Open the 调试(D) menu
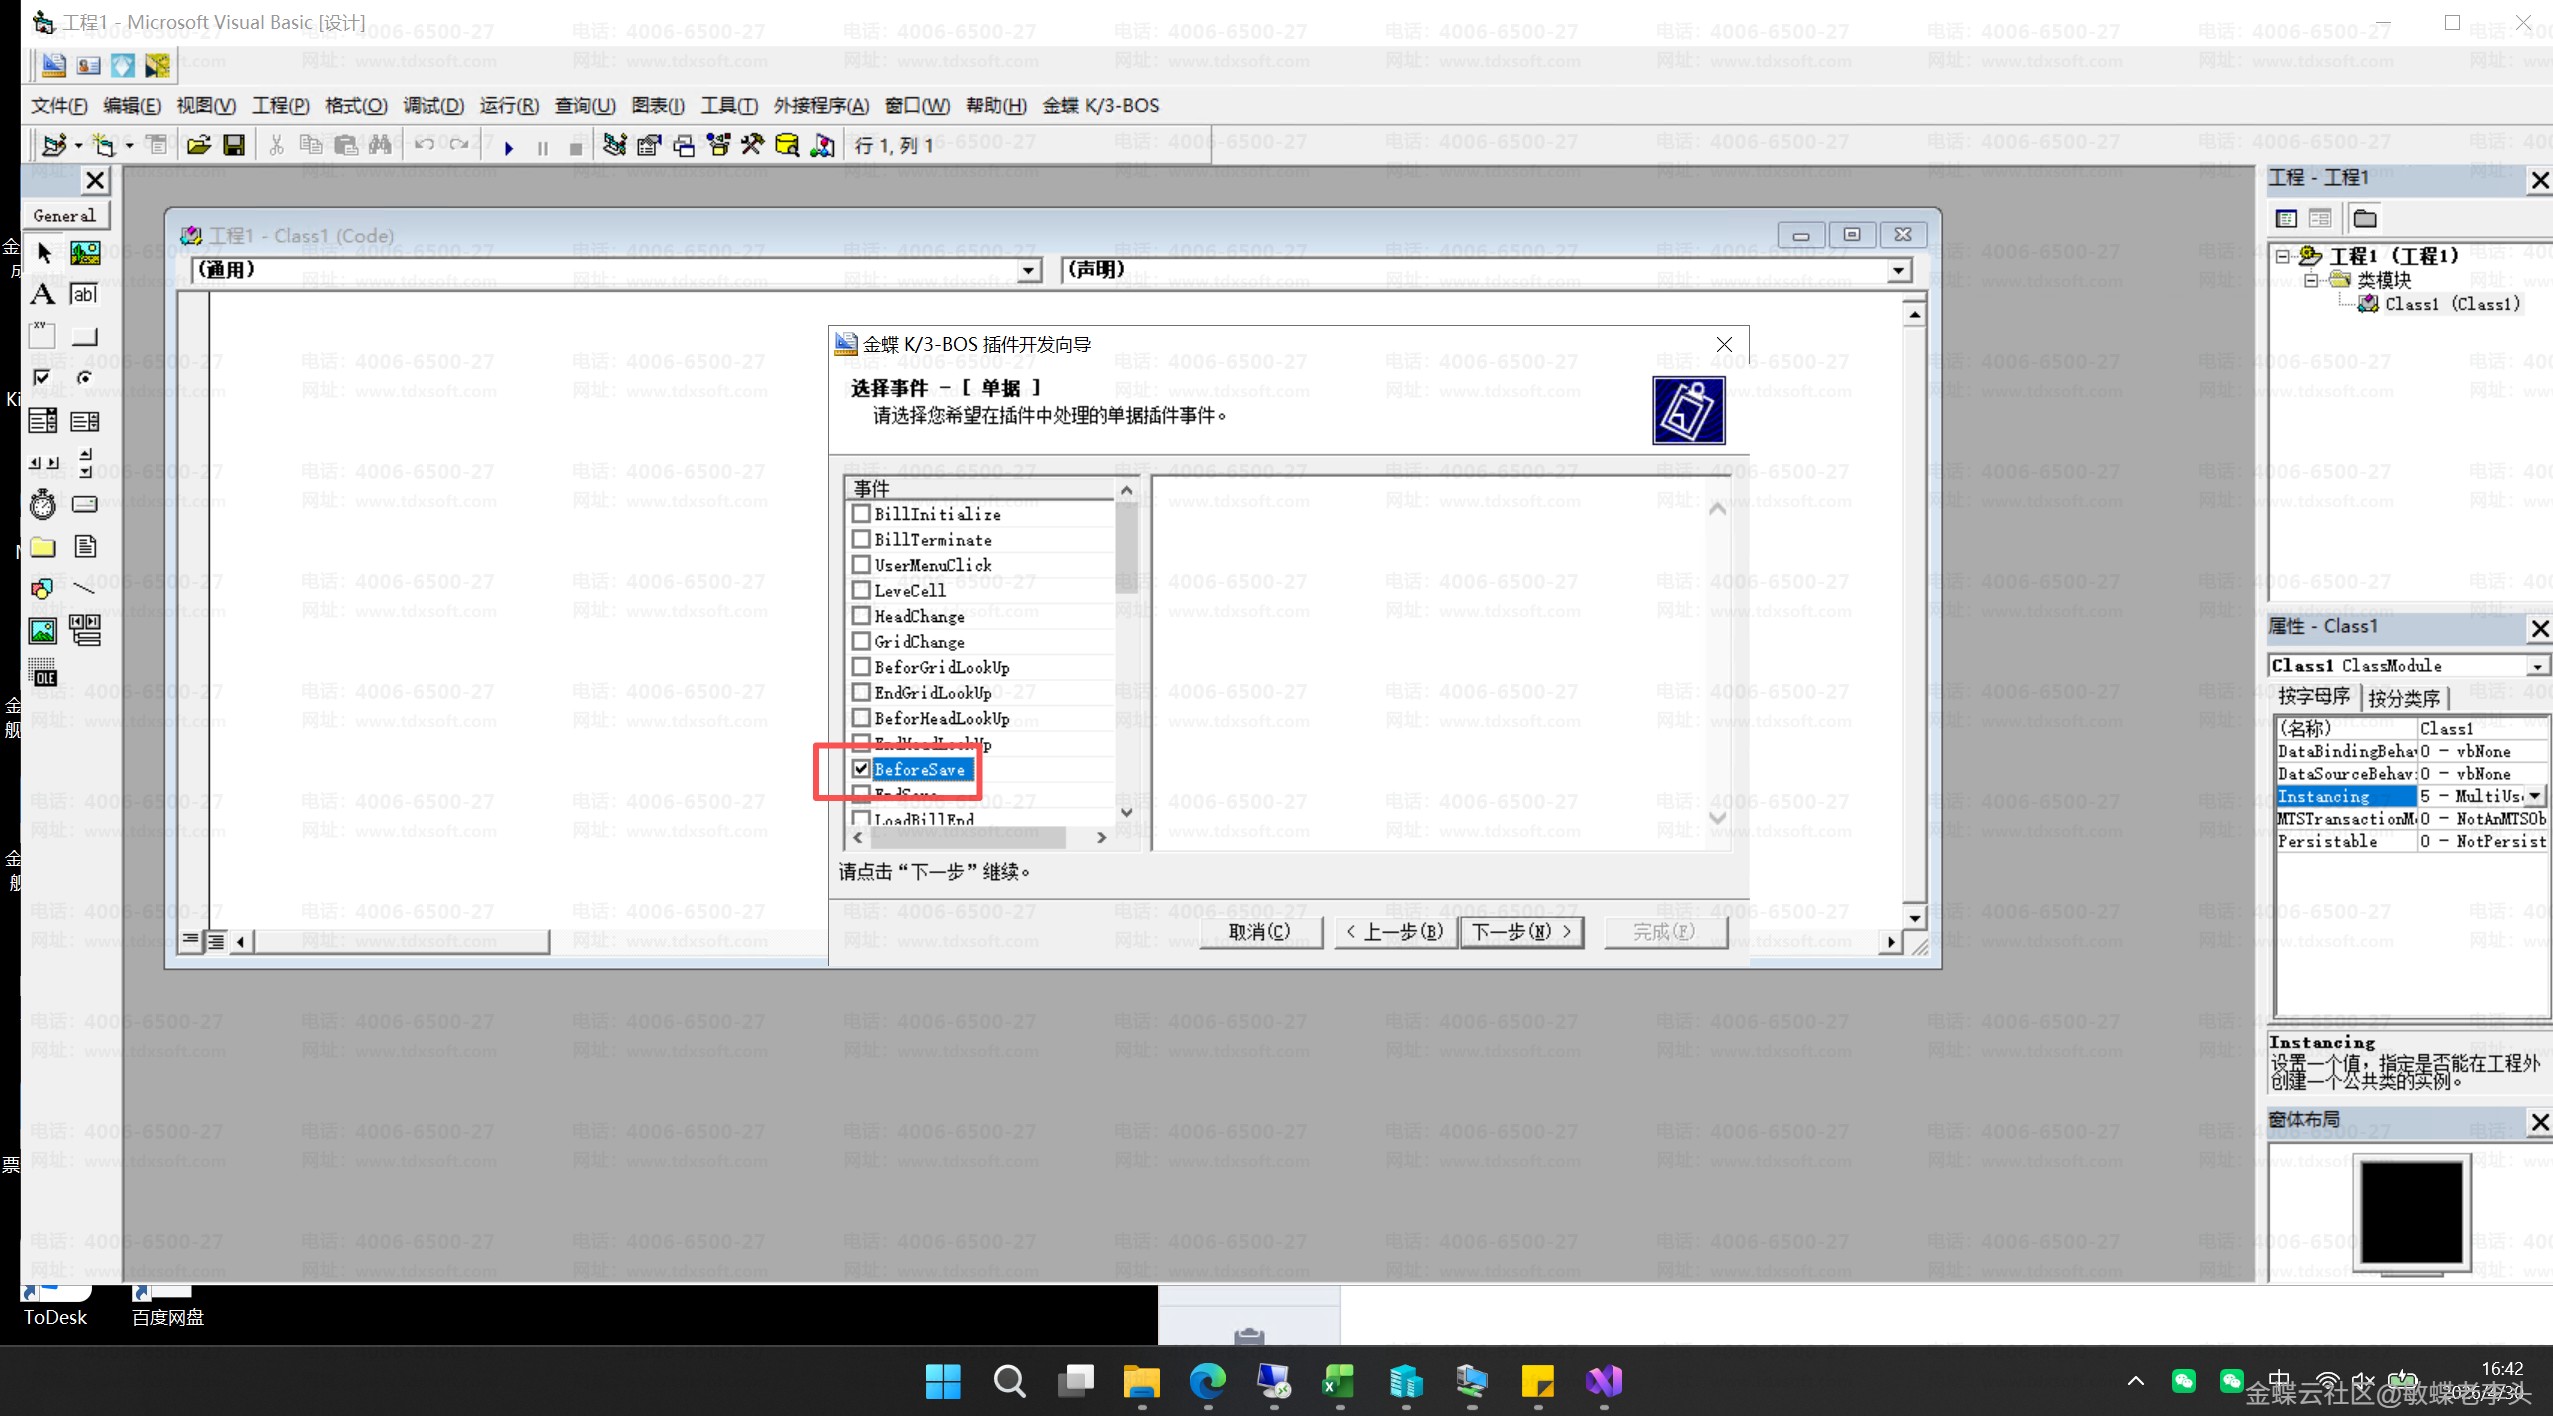The height and width of the screenshot is (1416, 2553). (433, 106)
